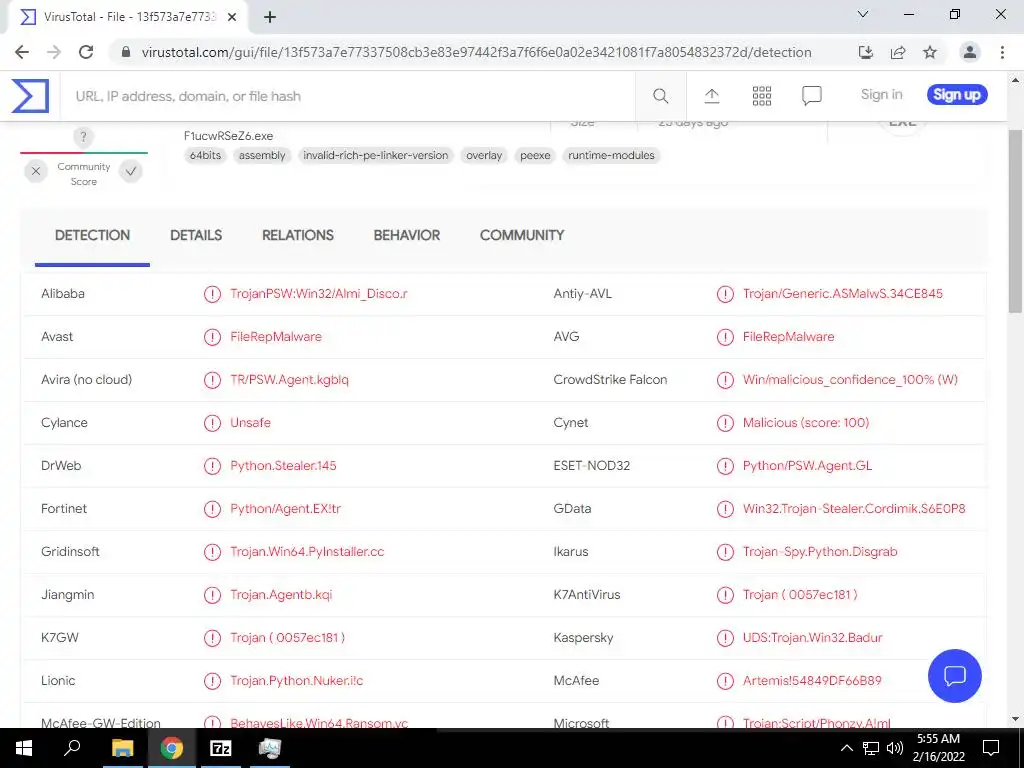Open 7-Zip from the taskbar
This screenshot has width=1024, height=768.
(220, 748)
